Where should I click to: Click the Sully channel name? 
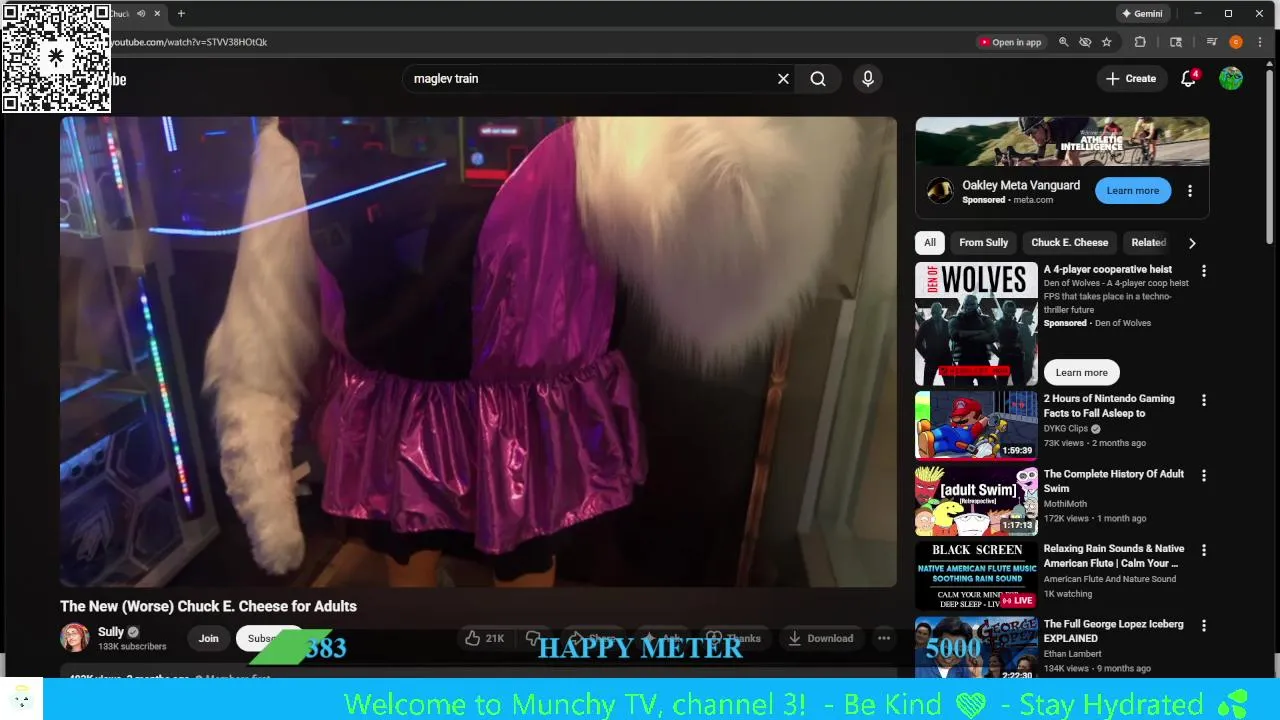pos(111,632)
